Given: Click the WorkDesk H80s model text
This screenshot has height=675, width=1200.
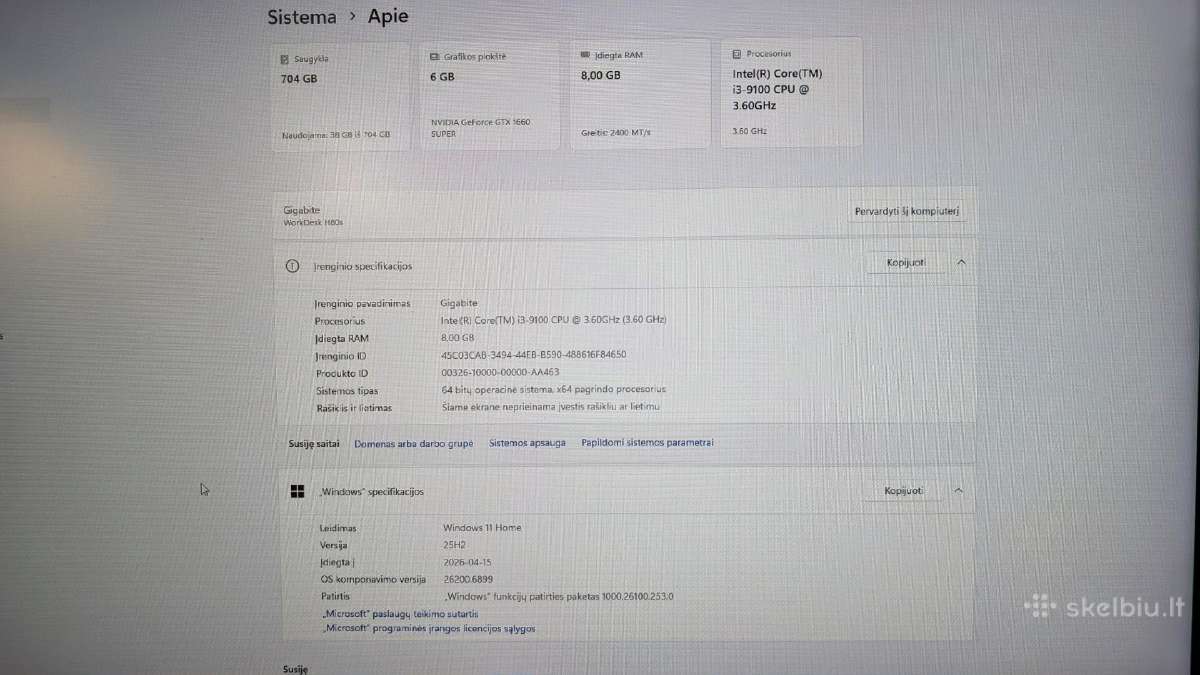Looking at the screenshot, I should (313, 222).
